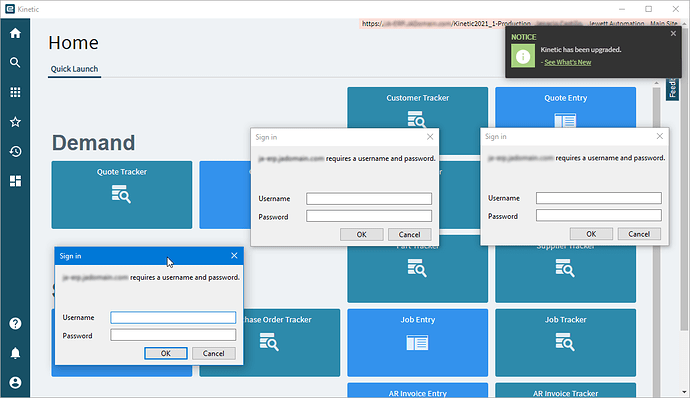Click the vertical scrollbar of tile area
Viewport: 690px width, 398px height.
pos(656,238)
